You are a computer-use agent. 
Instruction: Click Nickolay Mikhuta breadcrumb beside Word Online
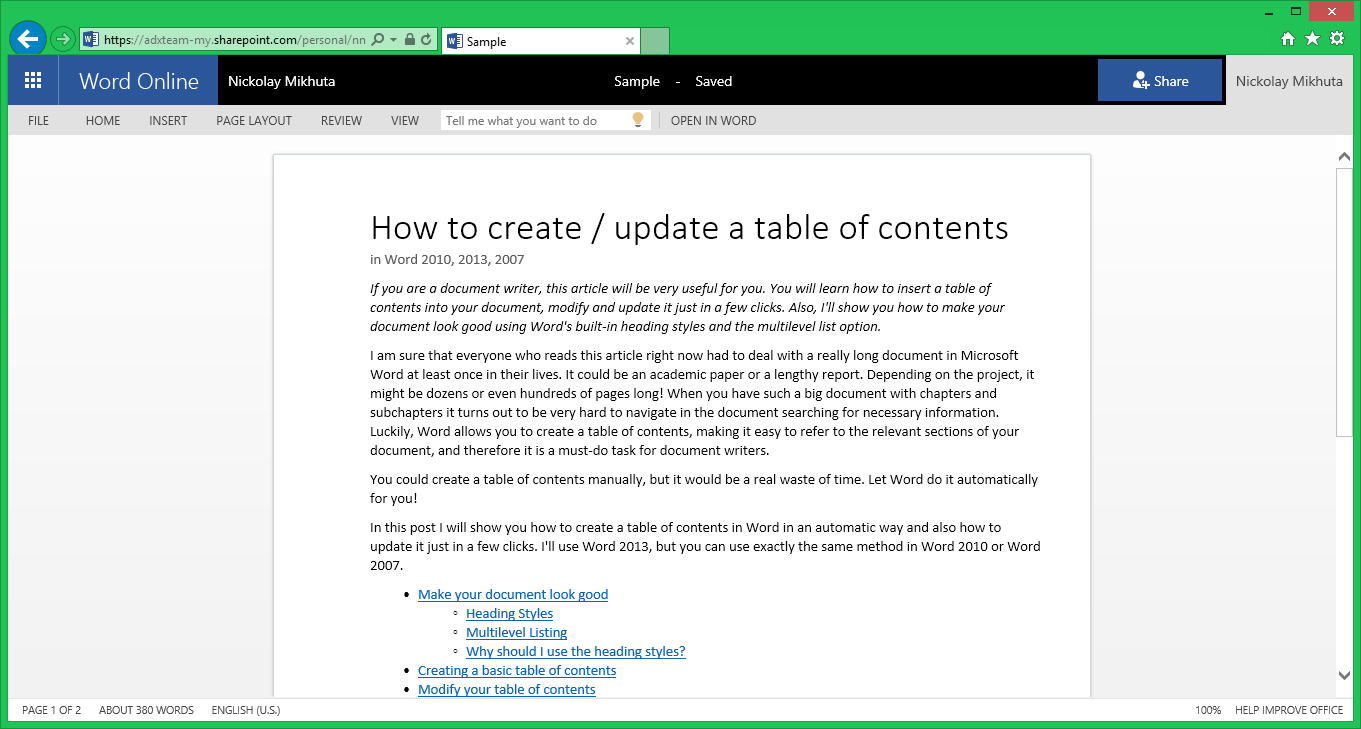(x=281, y=81)
